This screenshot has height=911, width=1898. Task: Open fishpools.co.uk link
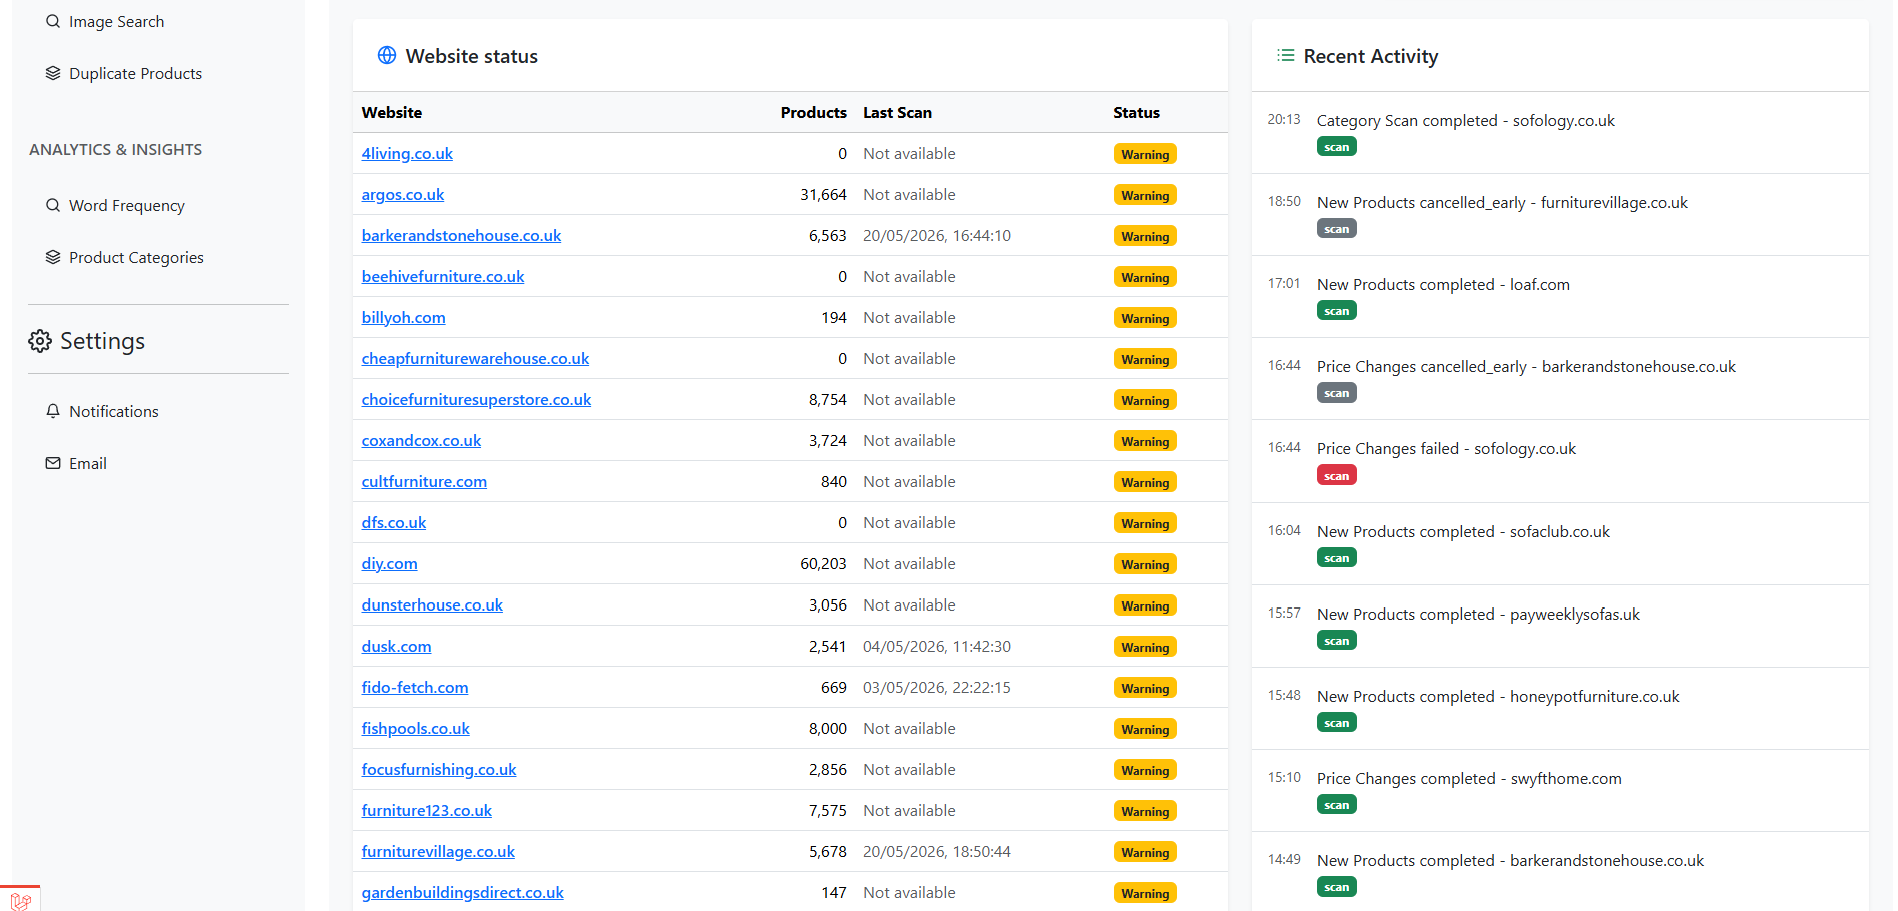416,728
